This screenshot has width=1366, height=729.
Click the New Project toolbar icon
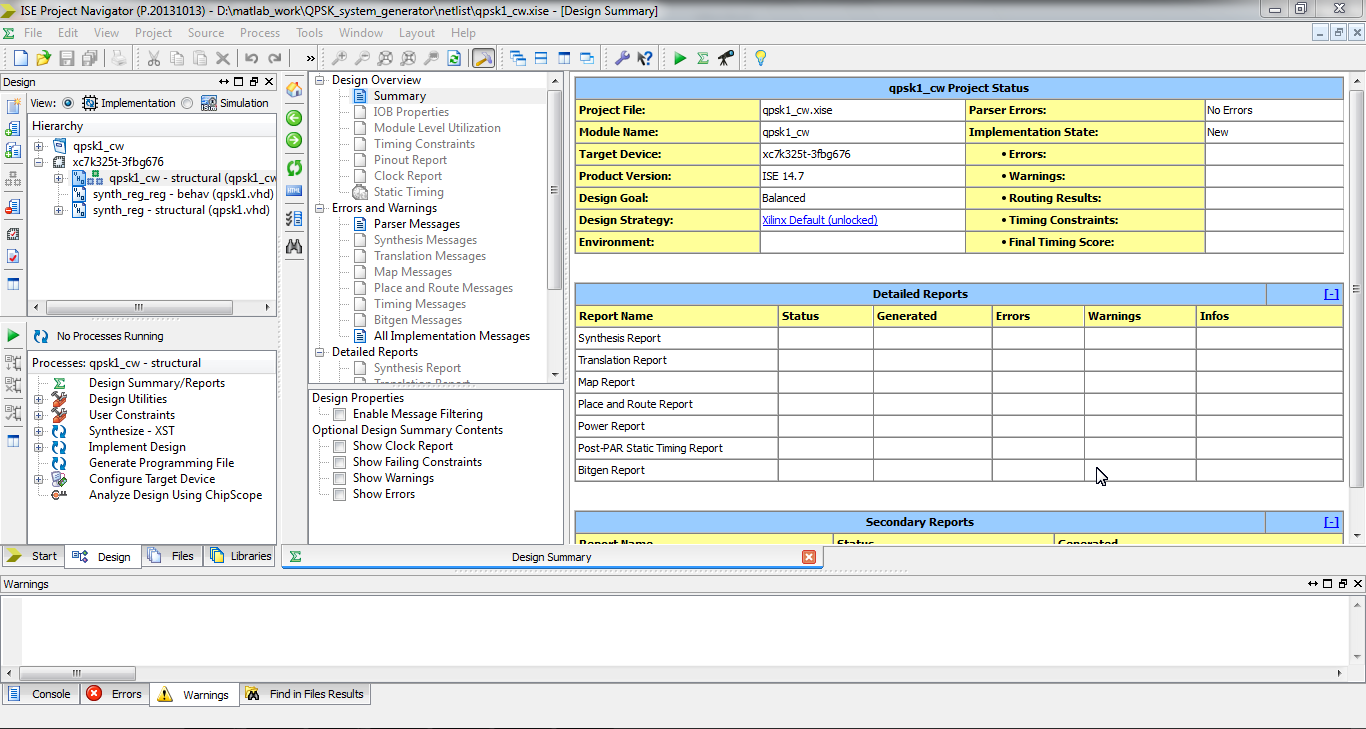[x=20, y=58]
